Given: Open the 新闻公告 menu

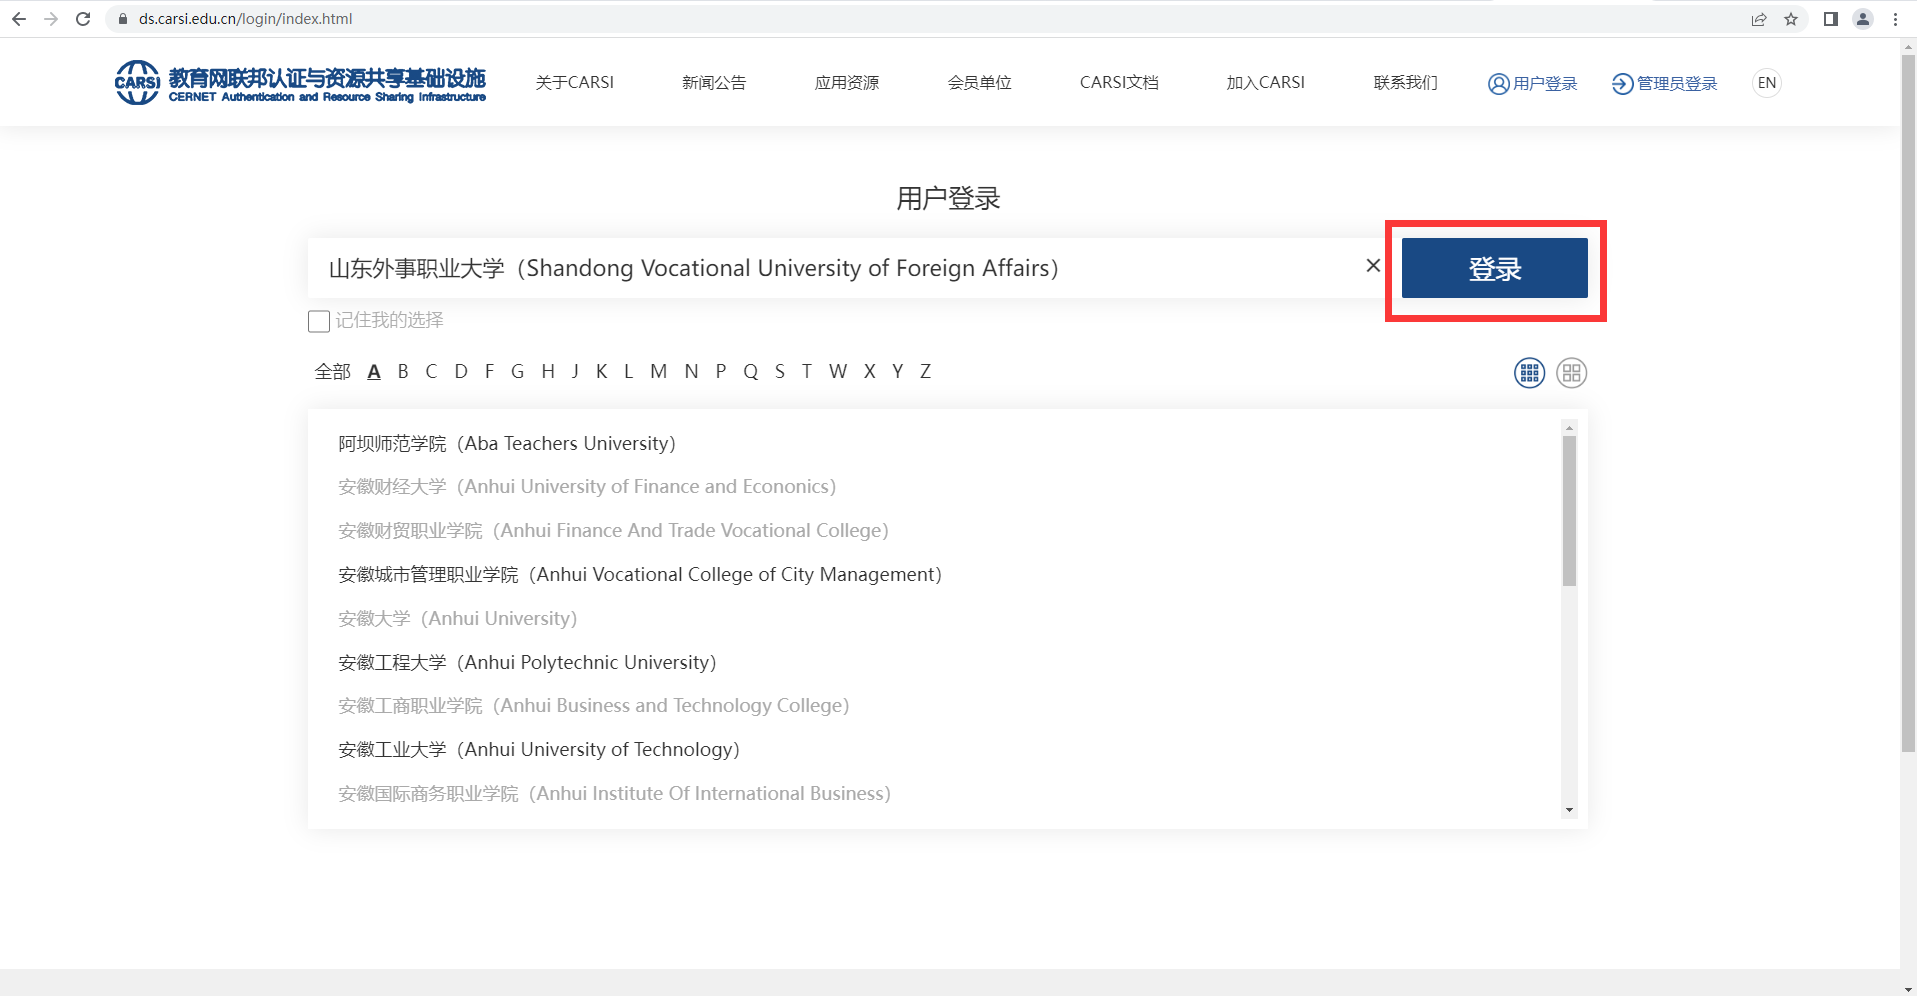Looking at the screenshot, I should tap(714, 82).
